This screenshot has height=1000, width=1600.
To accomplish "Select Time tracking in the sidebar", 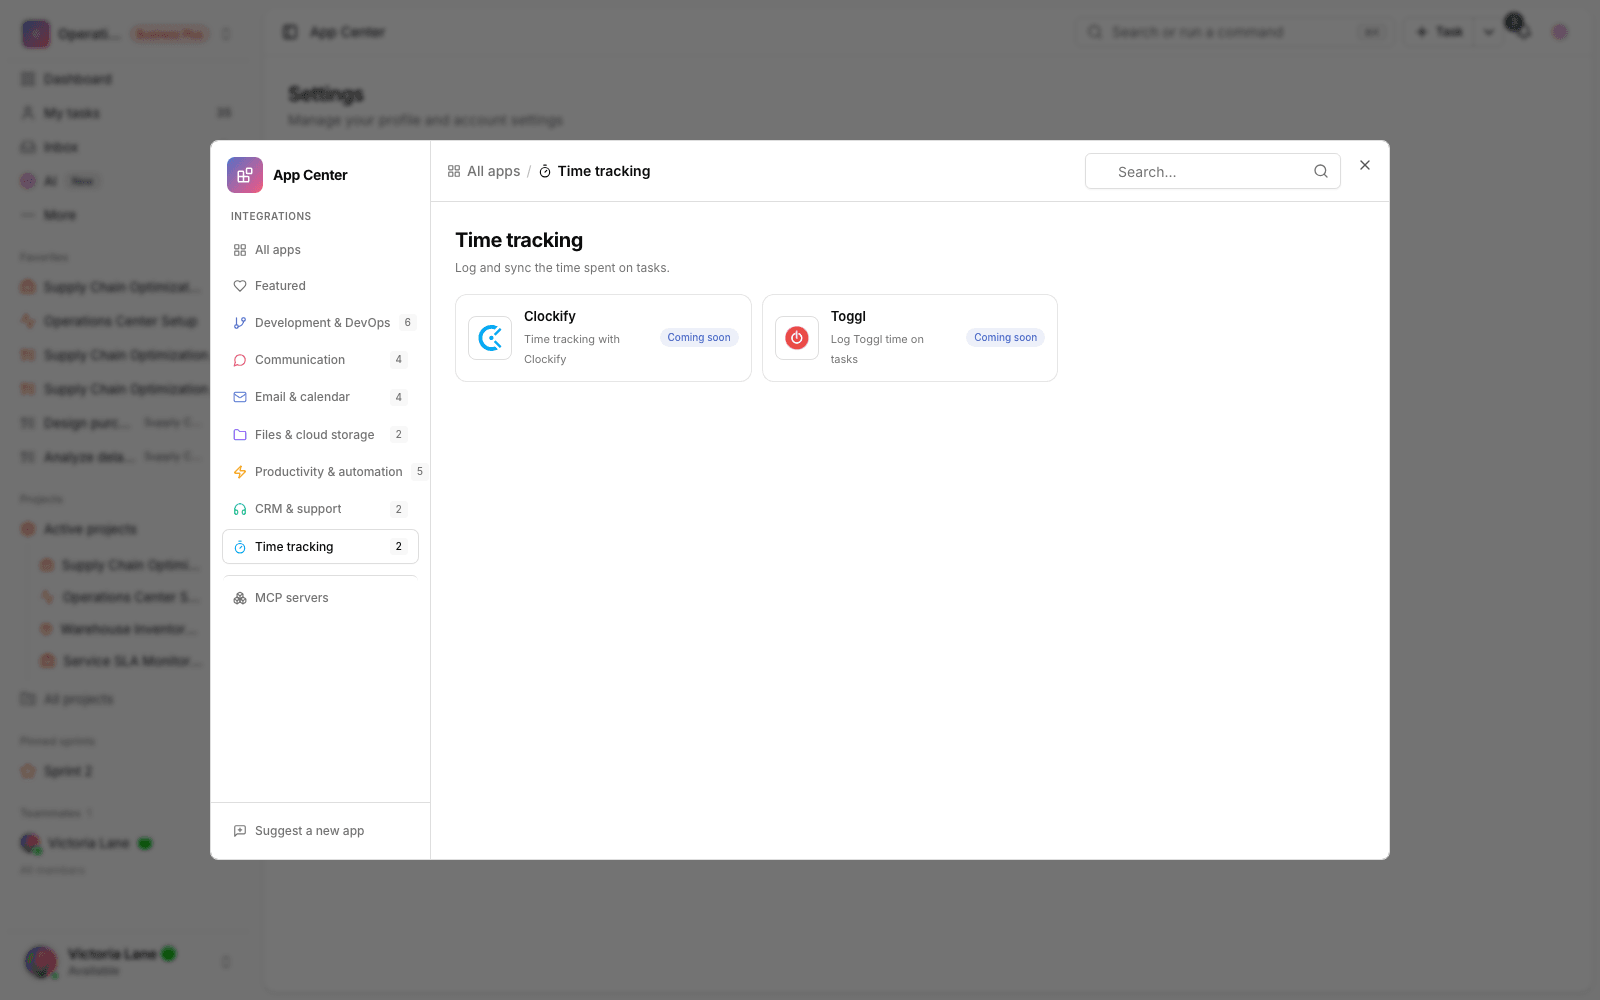I will click(x=320, y=547).
